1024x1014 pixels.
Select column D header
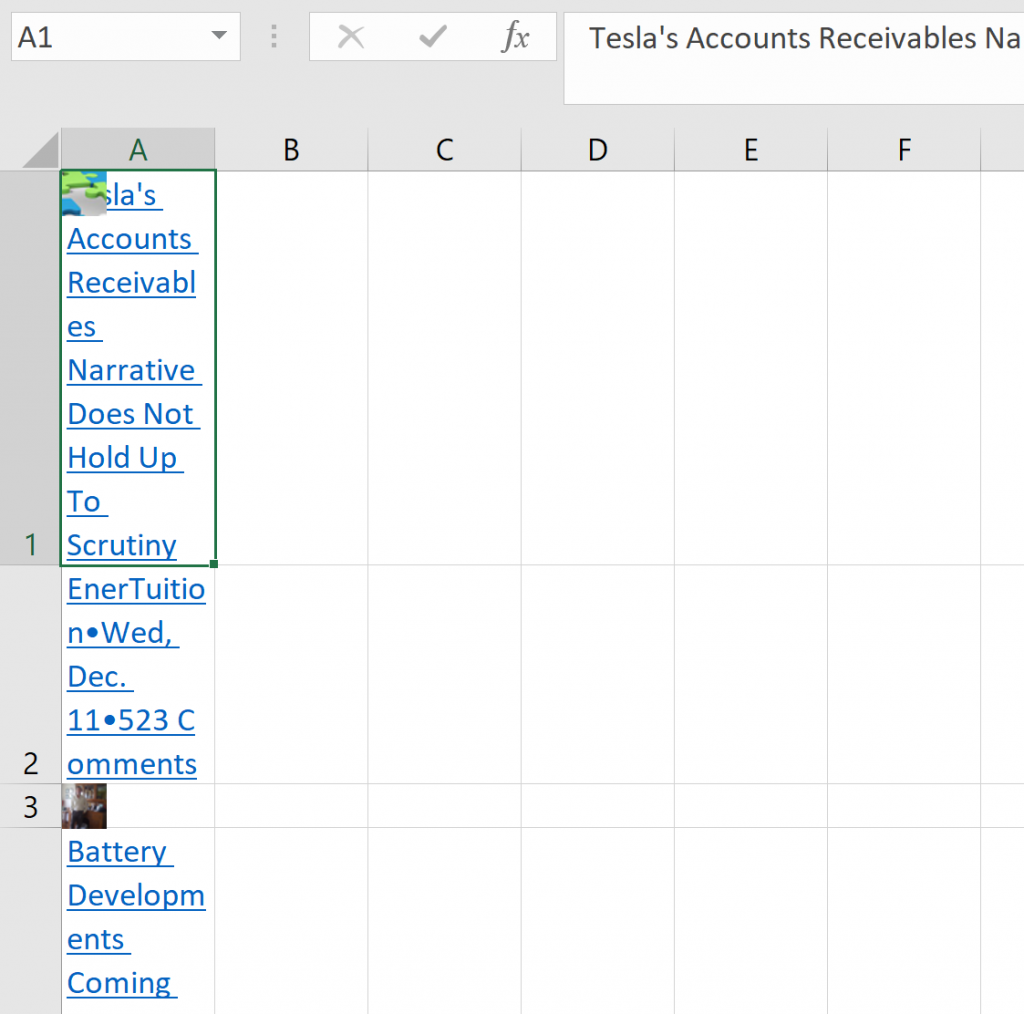[598, 150]
